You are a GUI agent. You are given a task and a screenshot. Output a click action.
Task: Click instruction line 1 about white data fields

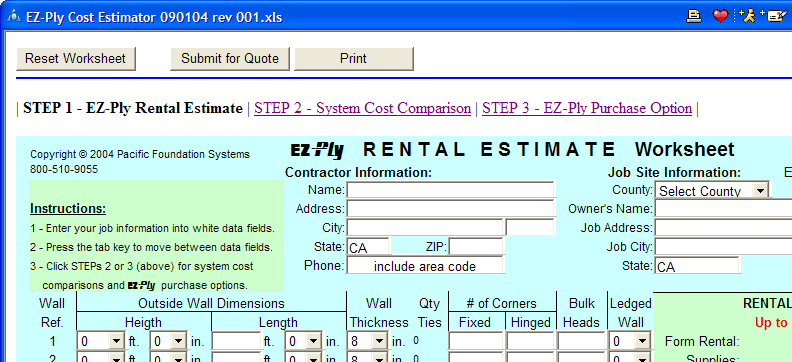pos(152,228)
